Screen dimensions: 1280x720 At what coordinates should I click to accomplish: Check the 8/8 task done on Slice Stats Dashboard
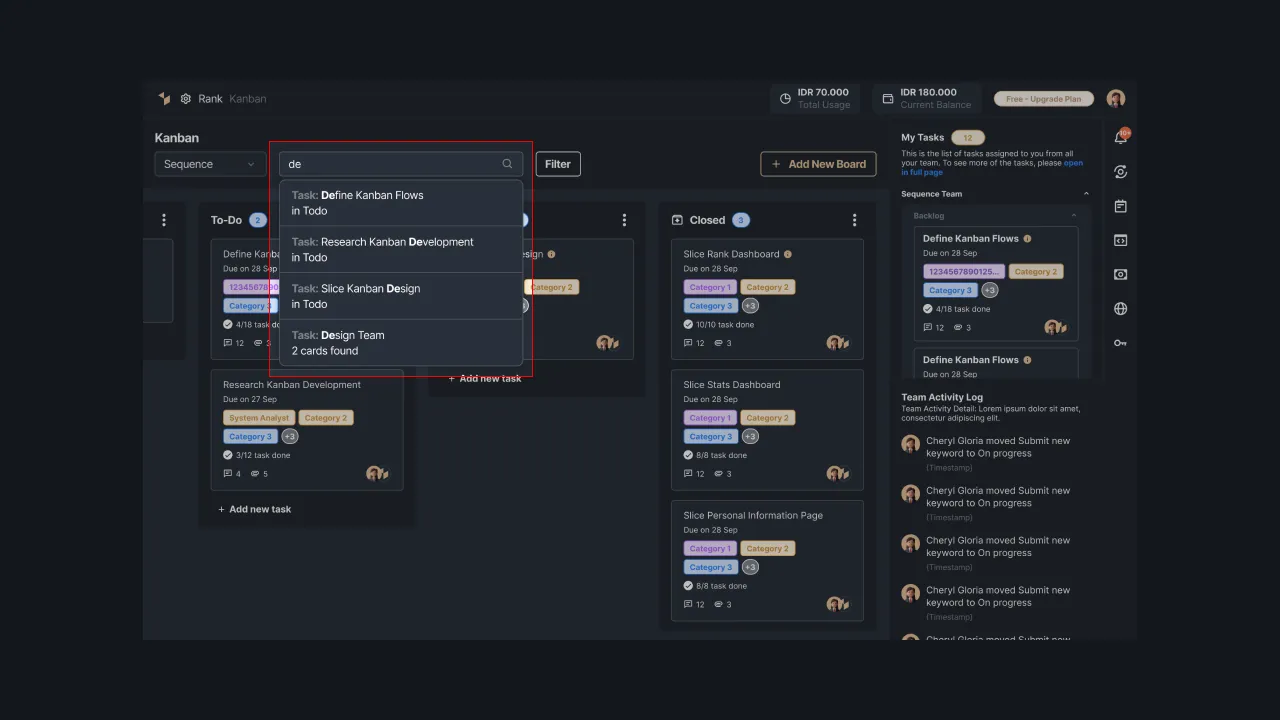(x=687, y=455)
